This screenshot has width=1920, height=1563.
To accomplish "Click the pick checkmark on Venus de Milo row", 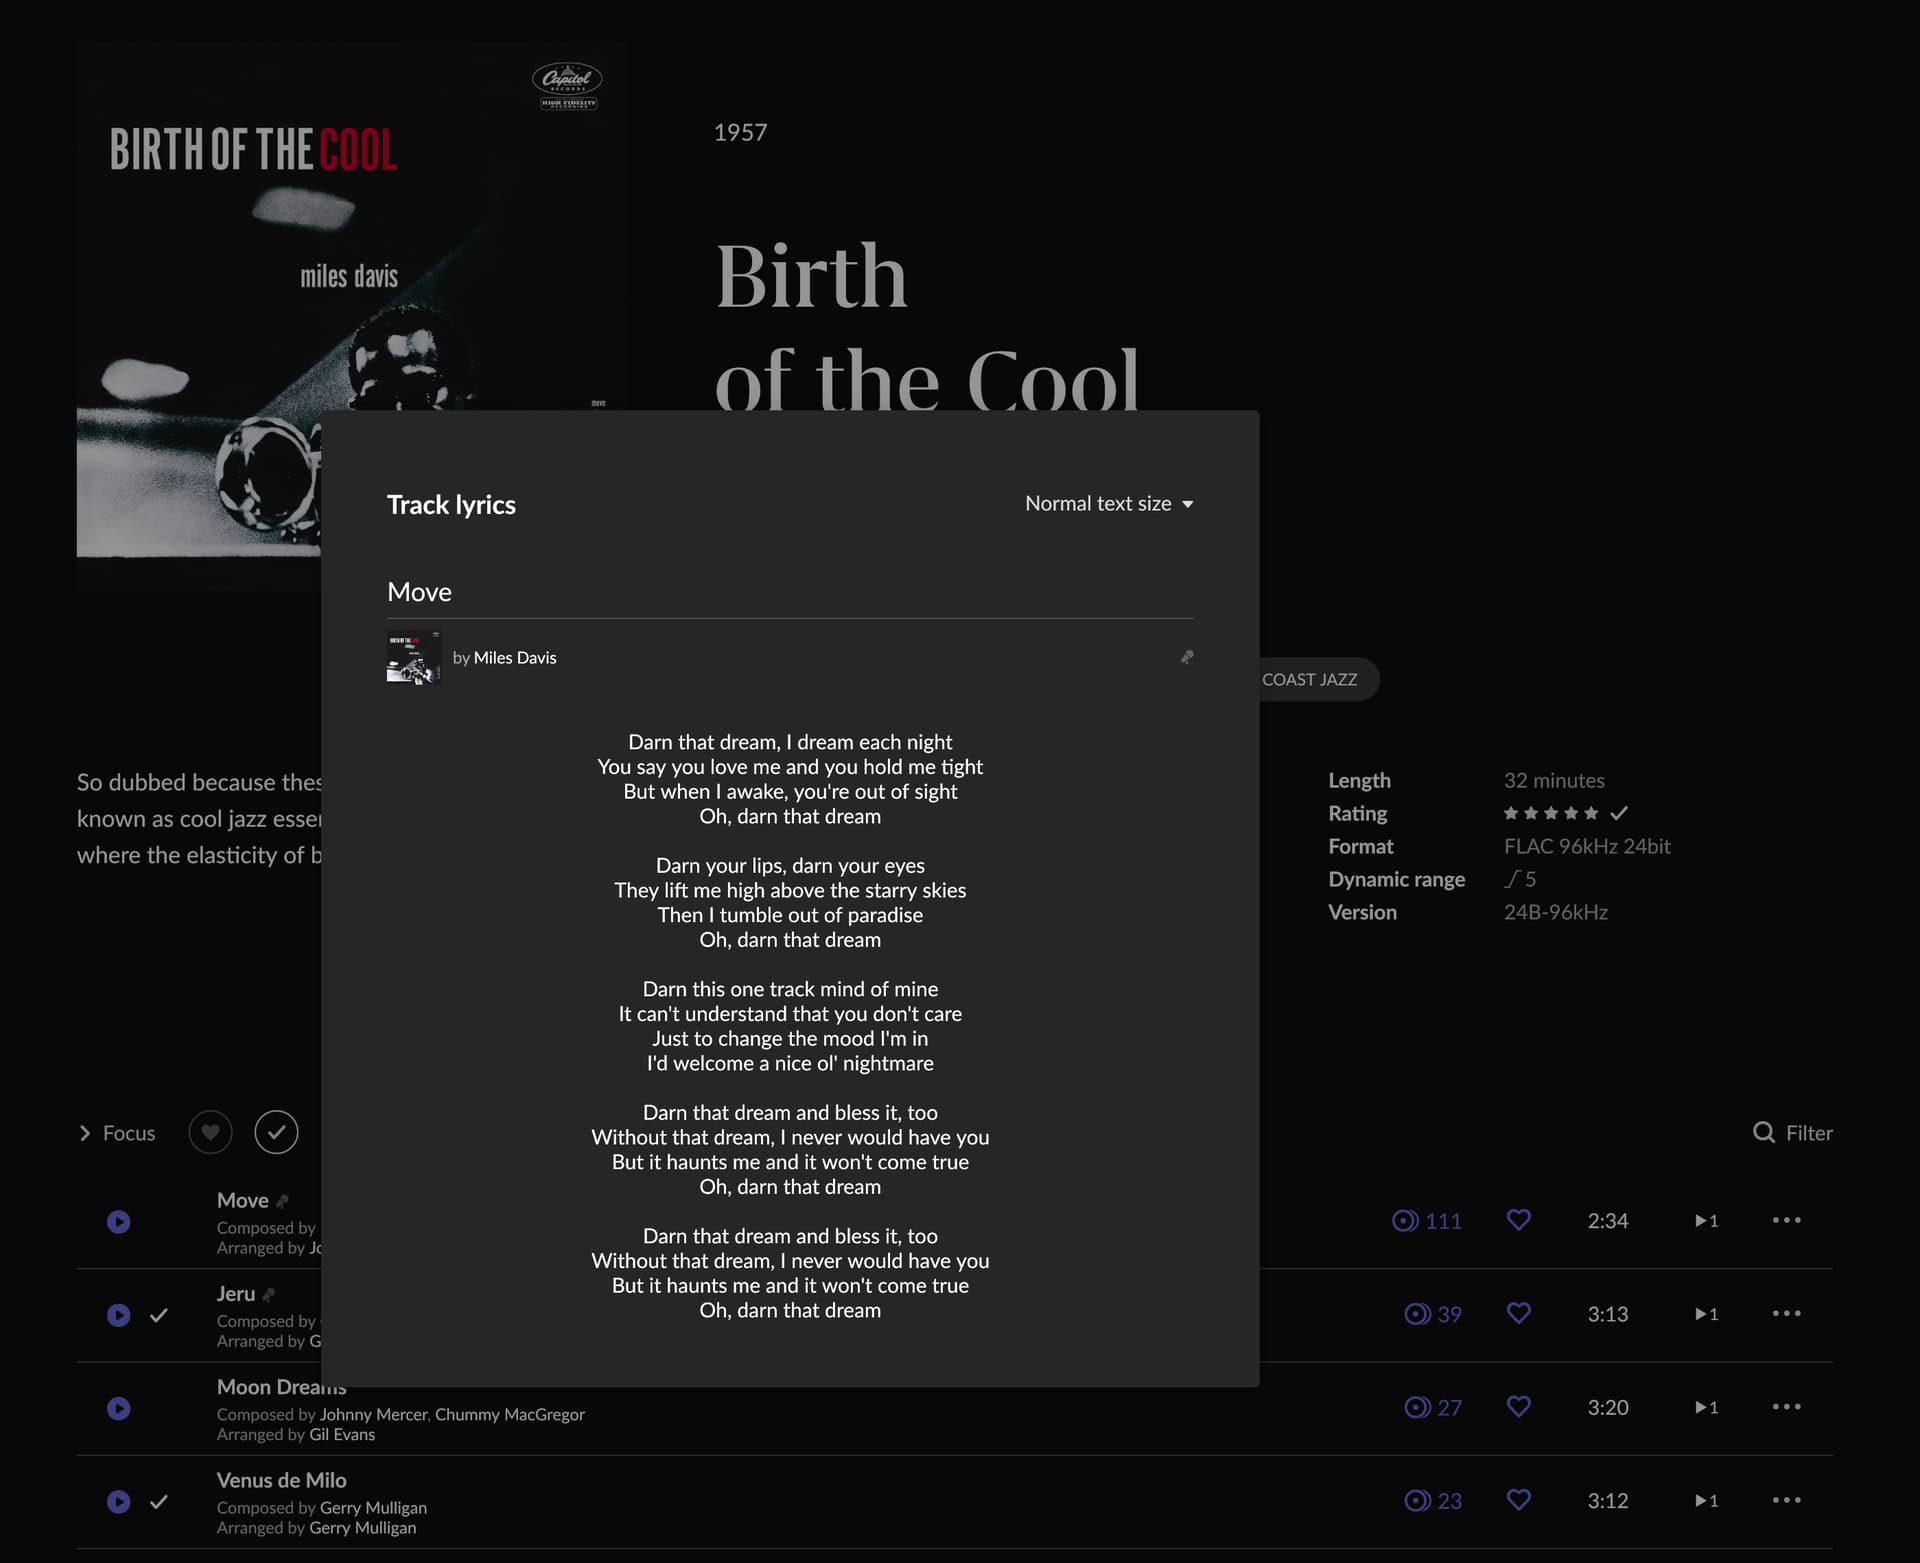I will click(158, 1501).
